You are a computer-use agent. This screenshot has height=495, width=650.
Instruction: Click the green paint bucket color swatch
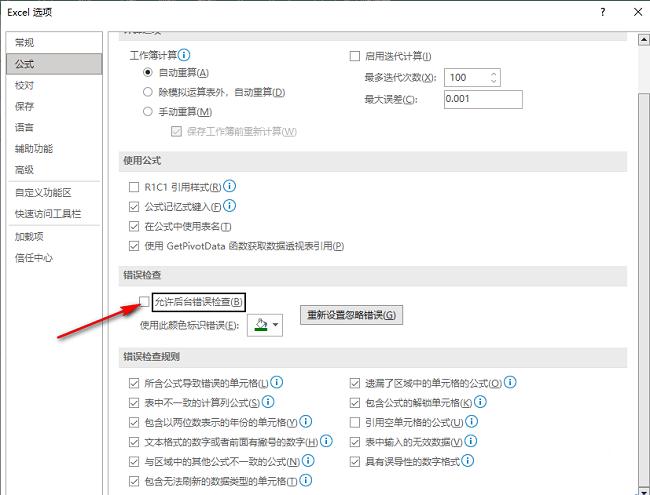(x=258, y=325)
